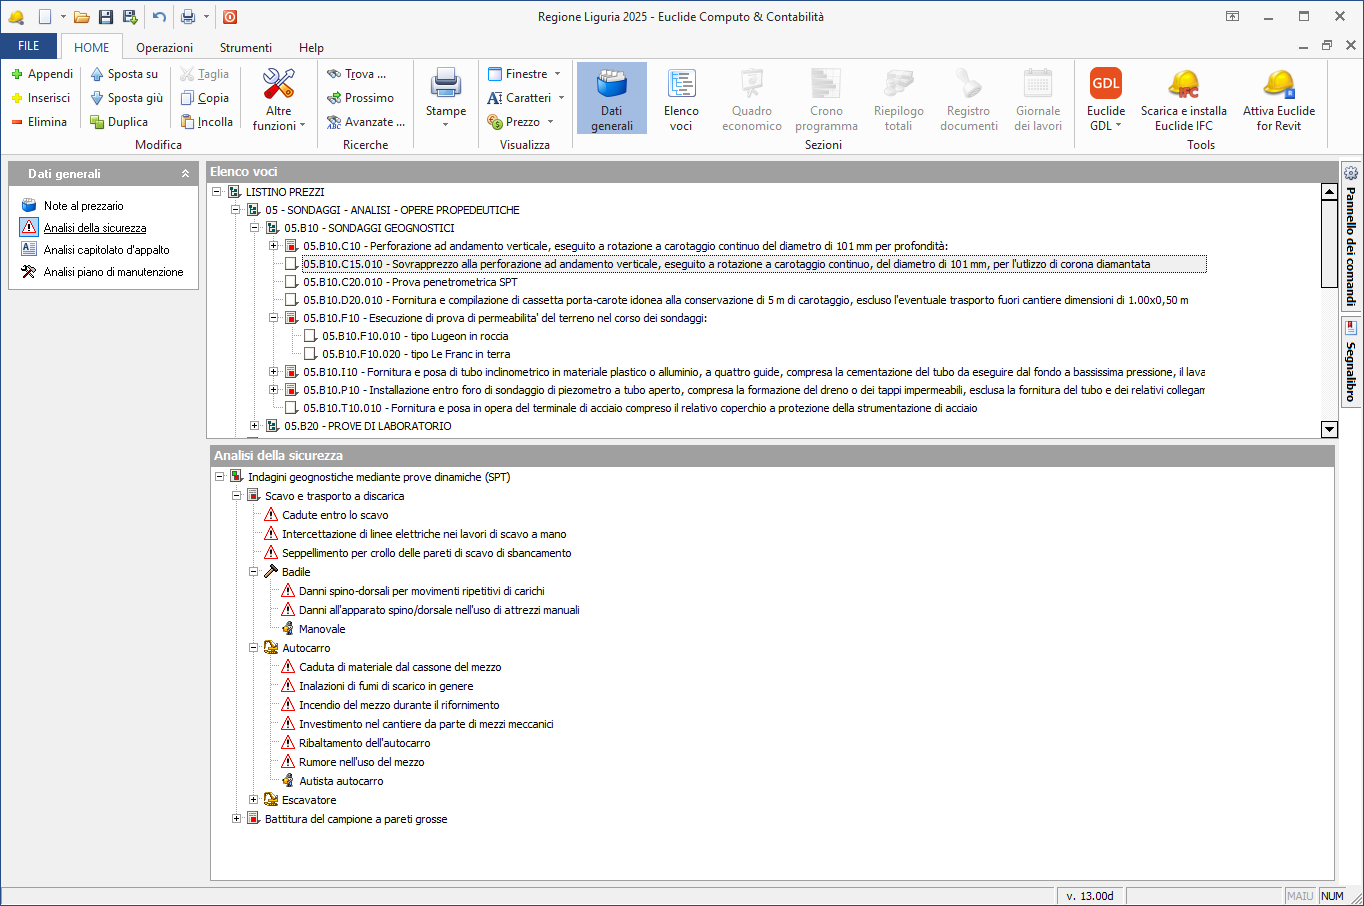Expand the Escavatore tree node

(x=254, y=800)
